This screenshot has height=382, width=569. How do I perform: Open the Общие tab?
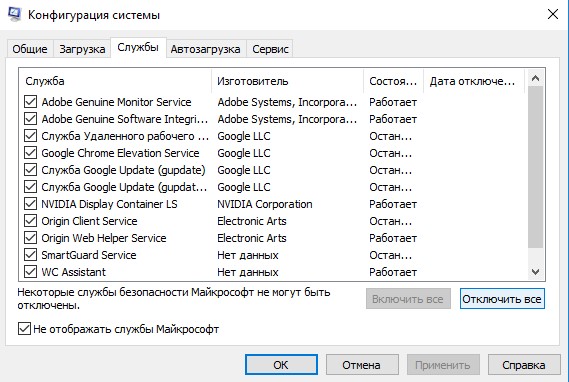coord(30,49)
